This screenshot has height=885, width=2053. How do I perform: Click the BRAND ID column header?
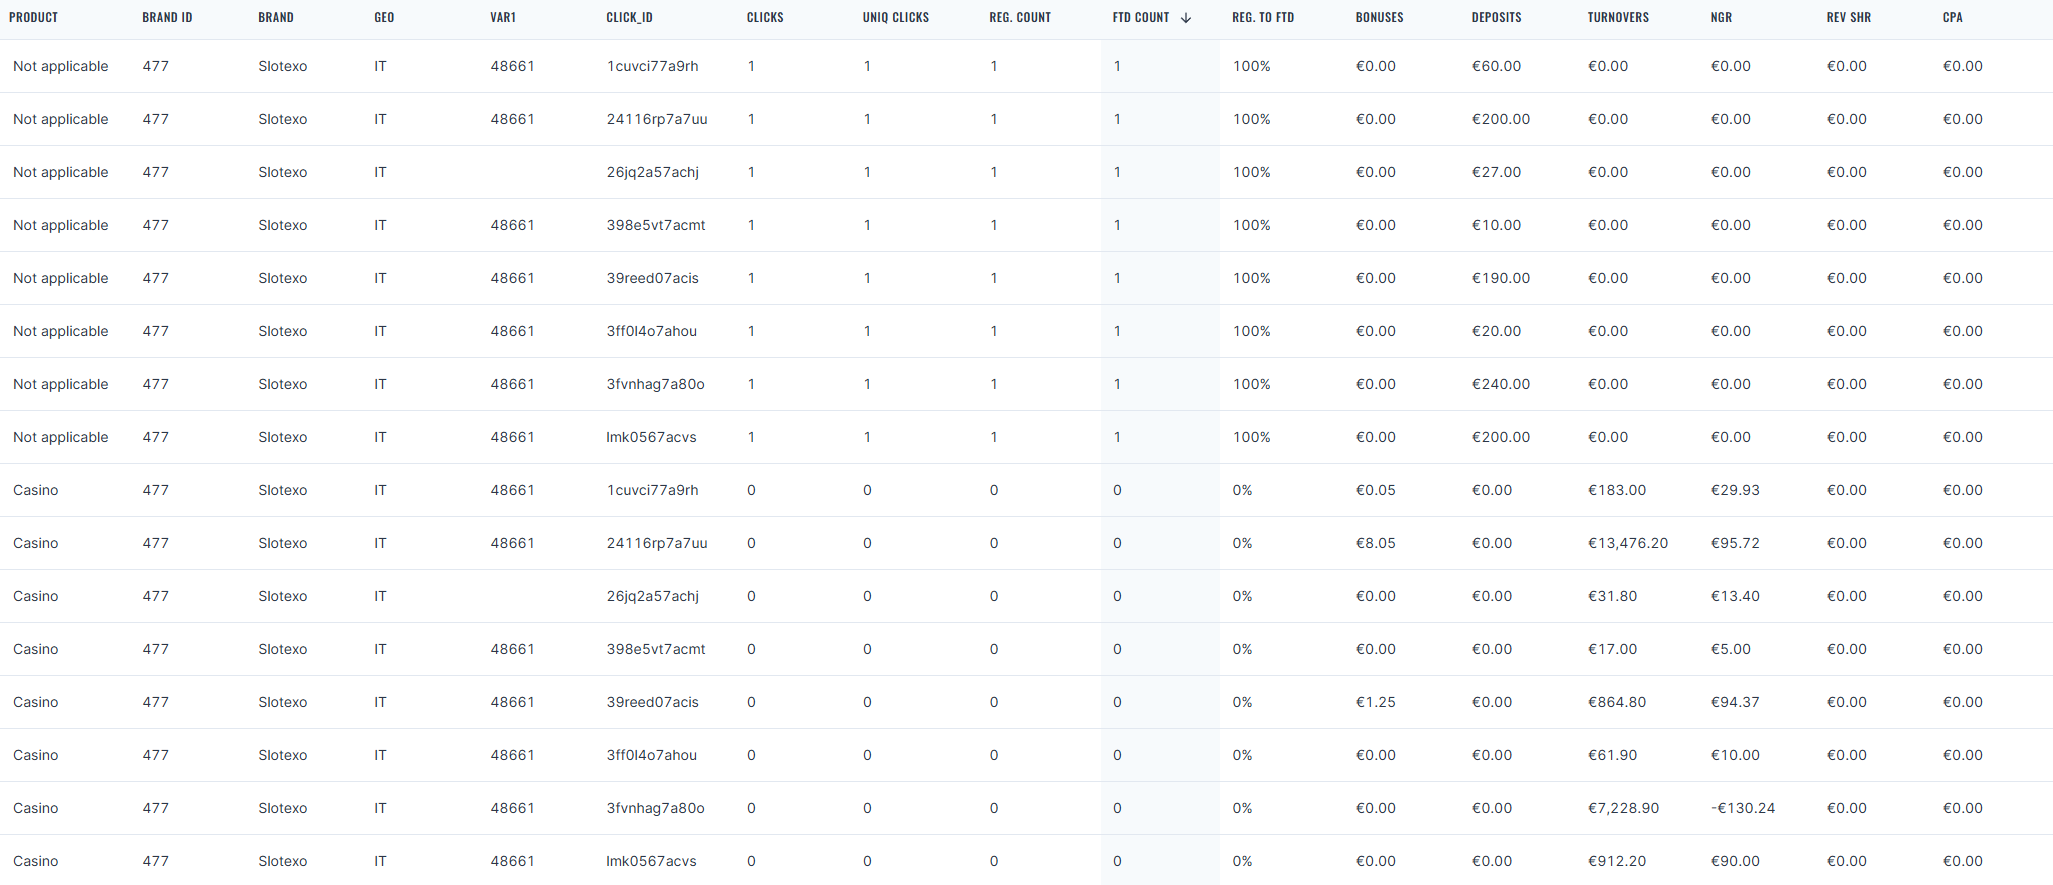click(x=167, y=18)
